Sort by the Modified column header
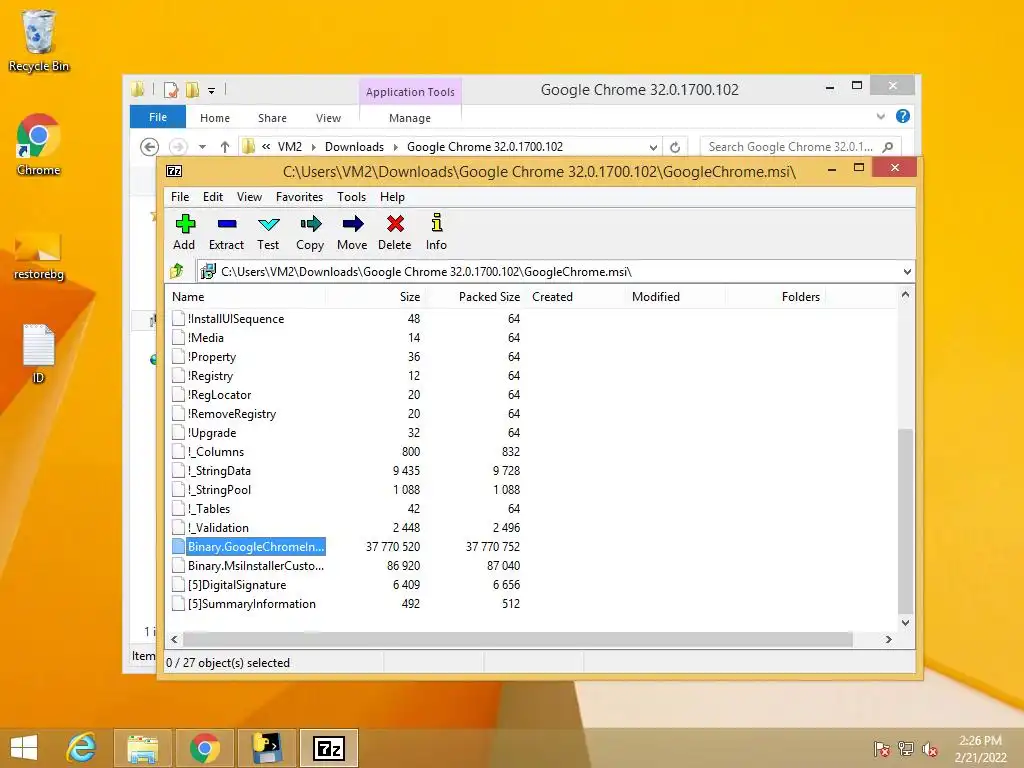 (675, 296)
